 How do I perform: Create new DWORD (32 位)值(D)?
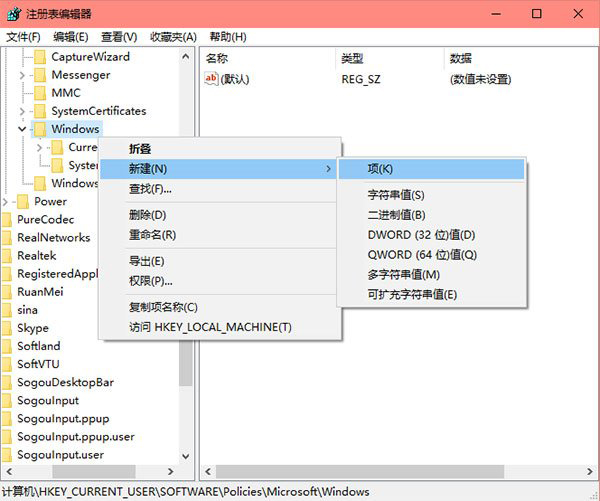tap(432, 235)
